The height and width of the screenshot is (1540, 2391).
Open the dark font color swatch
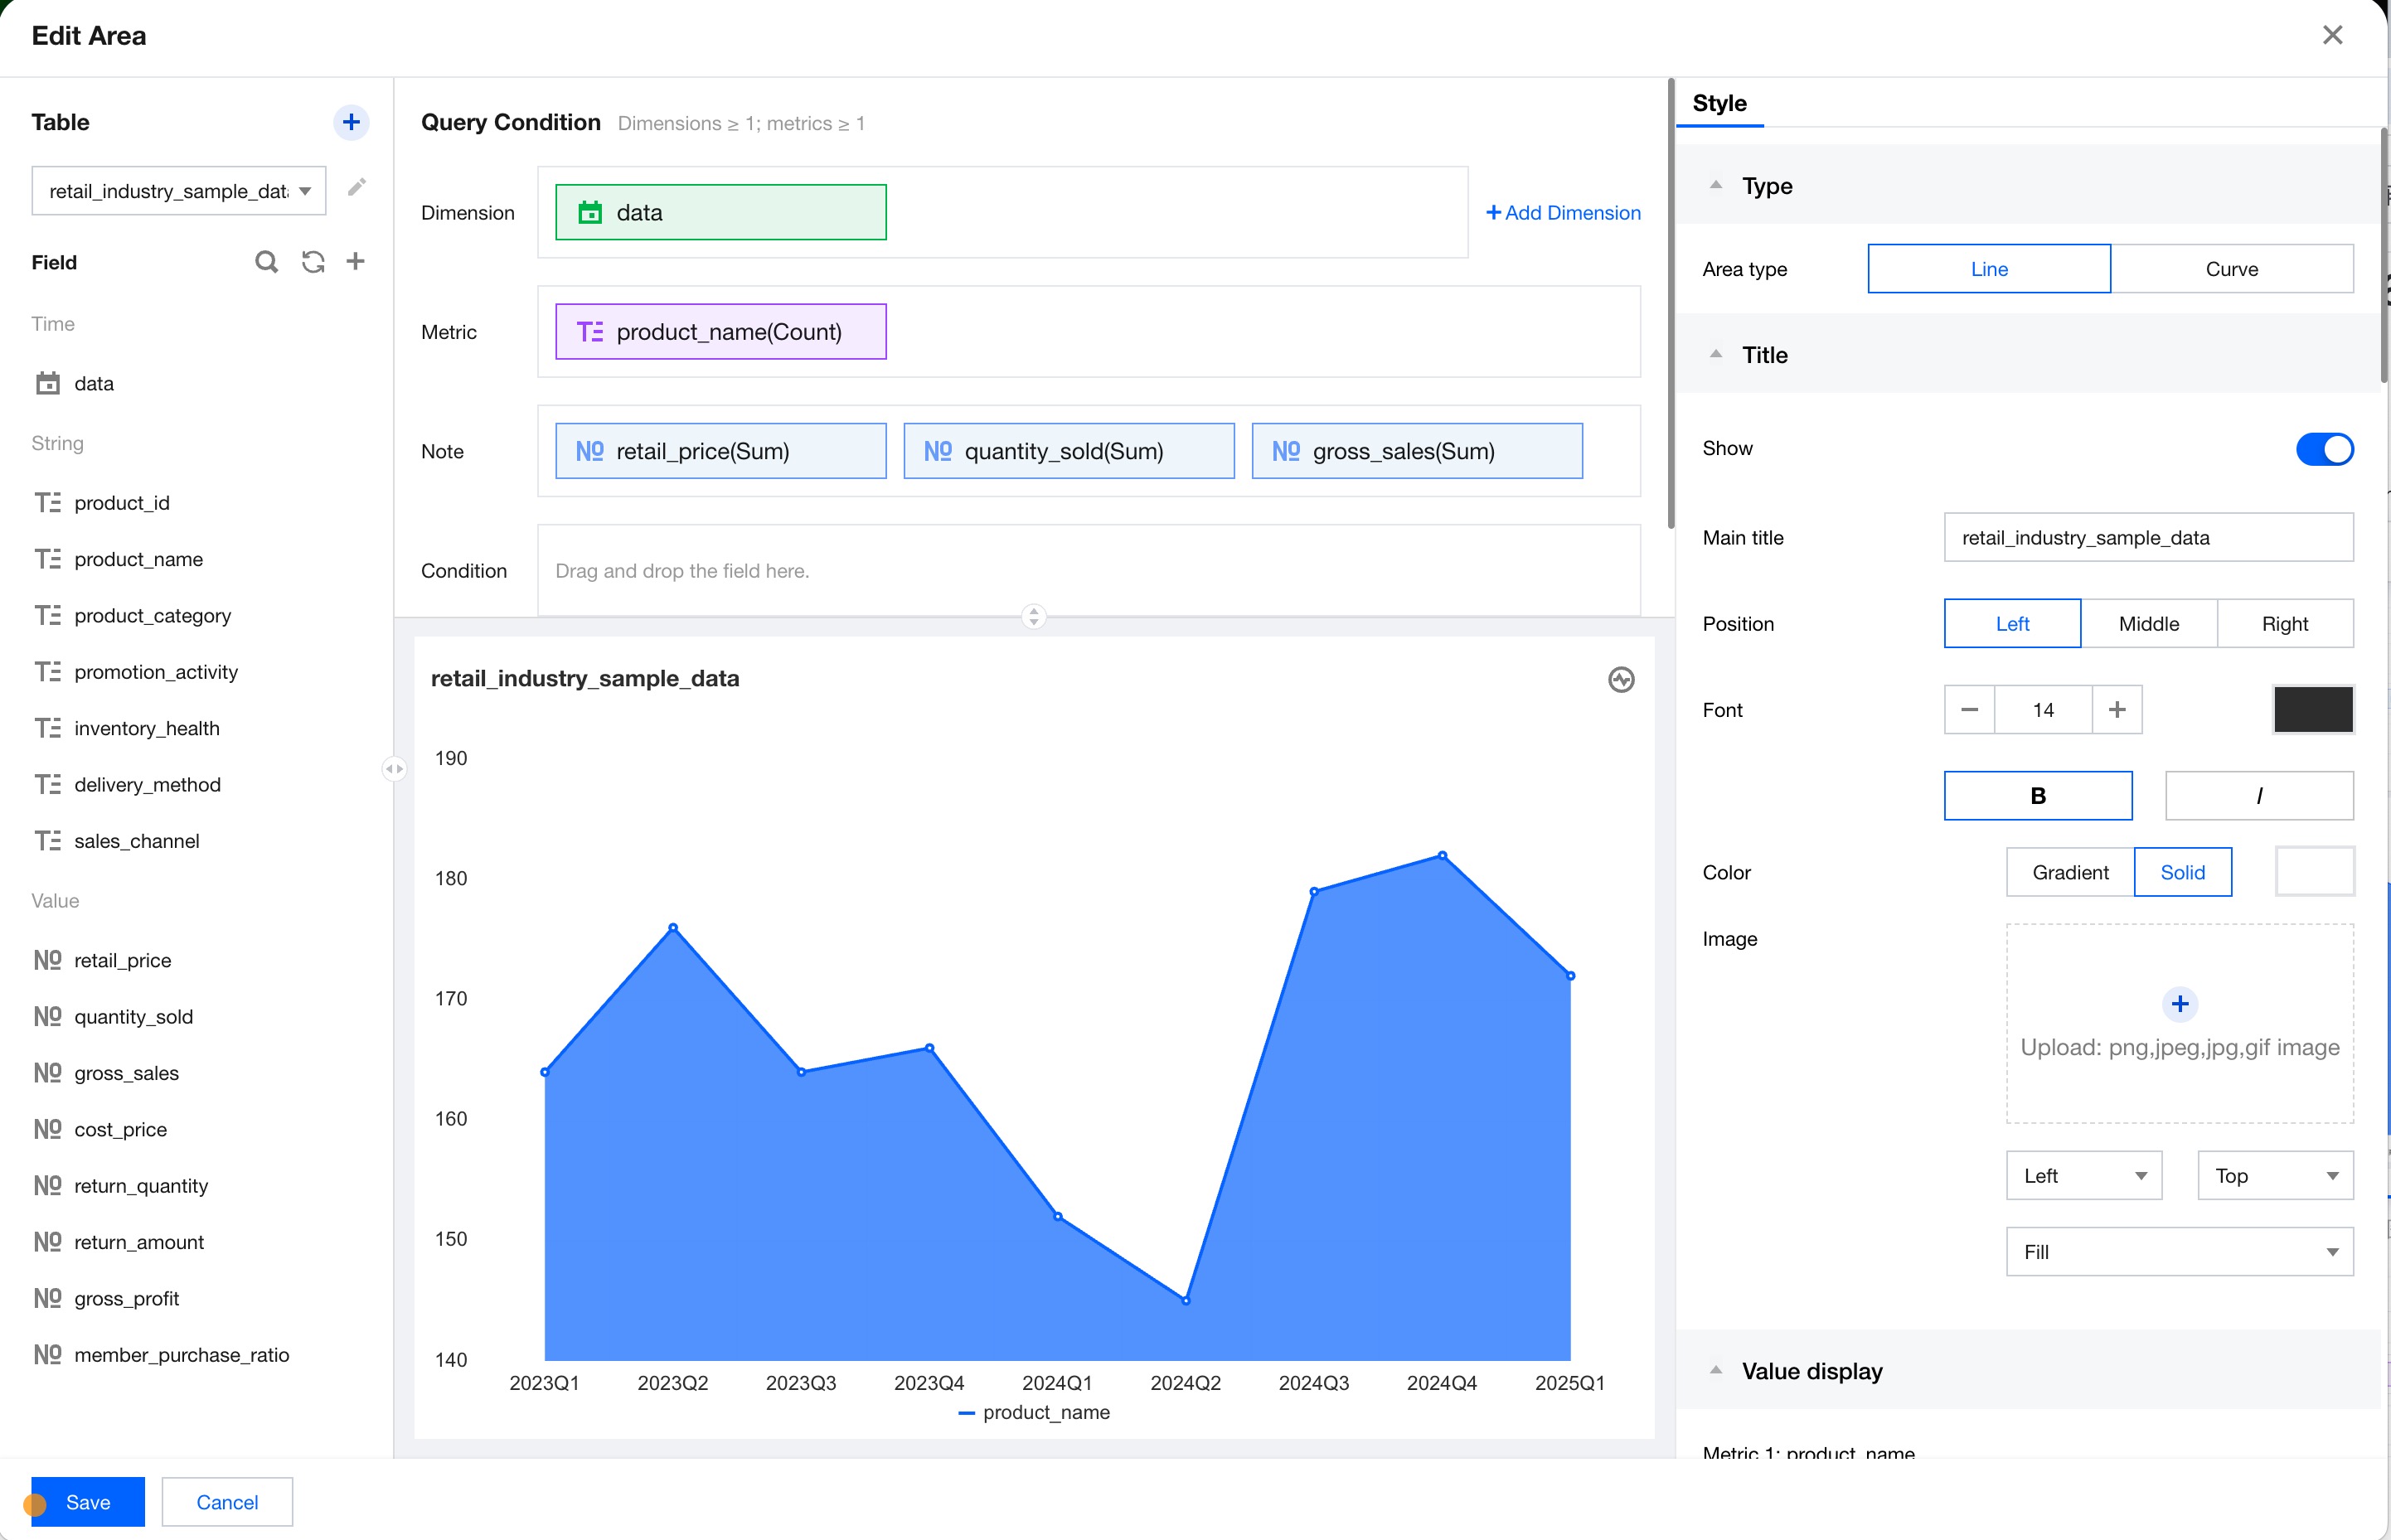[2312, 710]
